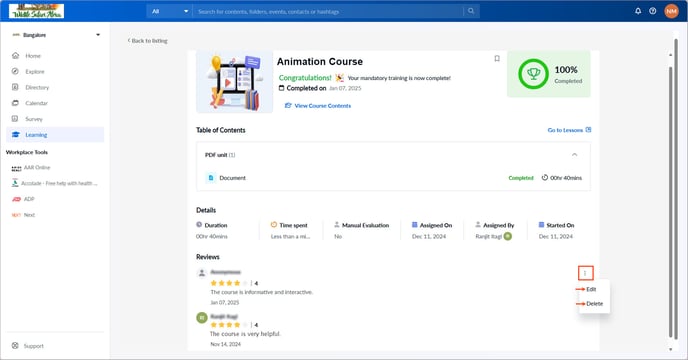Click the Learning graduation cap icon
Screen dimensions: 688x360
pos(16,135)
